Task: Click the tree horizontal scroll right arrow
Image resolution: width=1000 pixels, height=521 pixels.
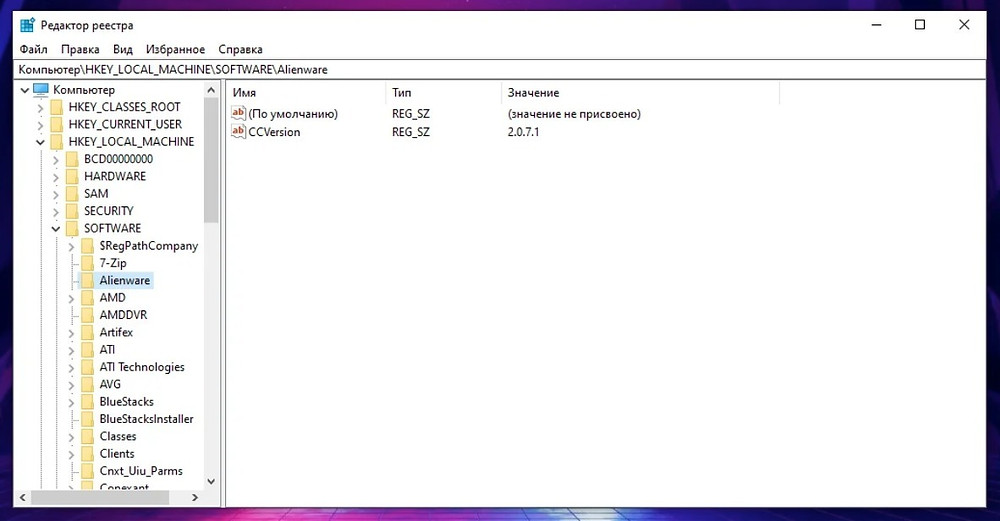Action: pos(195,497)
